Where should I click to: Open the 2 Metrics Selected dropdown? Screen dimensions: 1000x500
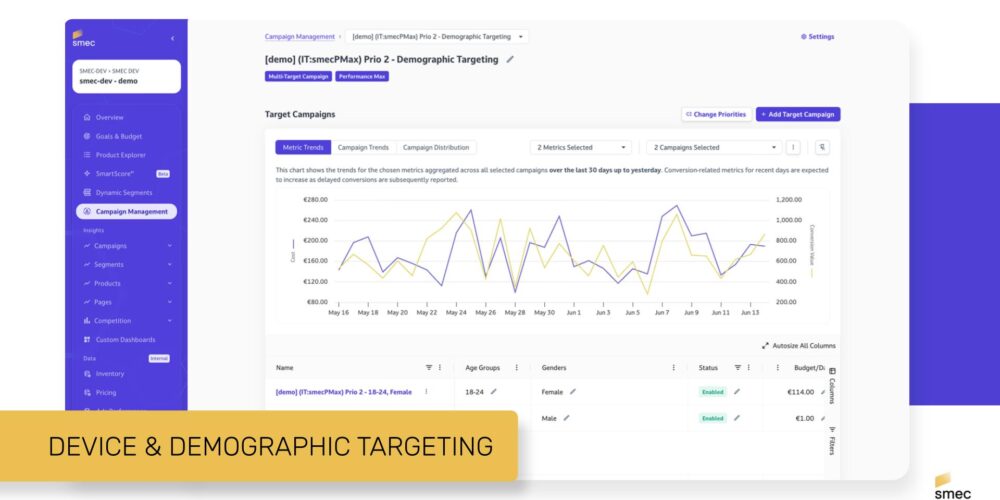tap(581, 147)
